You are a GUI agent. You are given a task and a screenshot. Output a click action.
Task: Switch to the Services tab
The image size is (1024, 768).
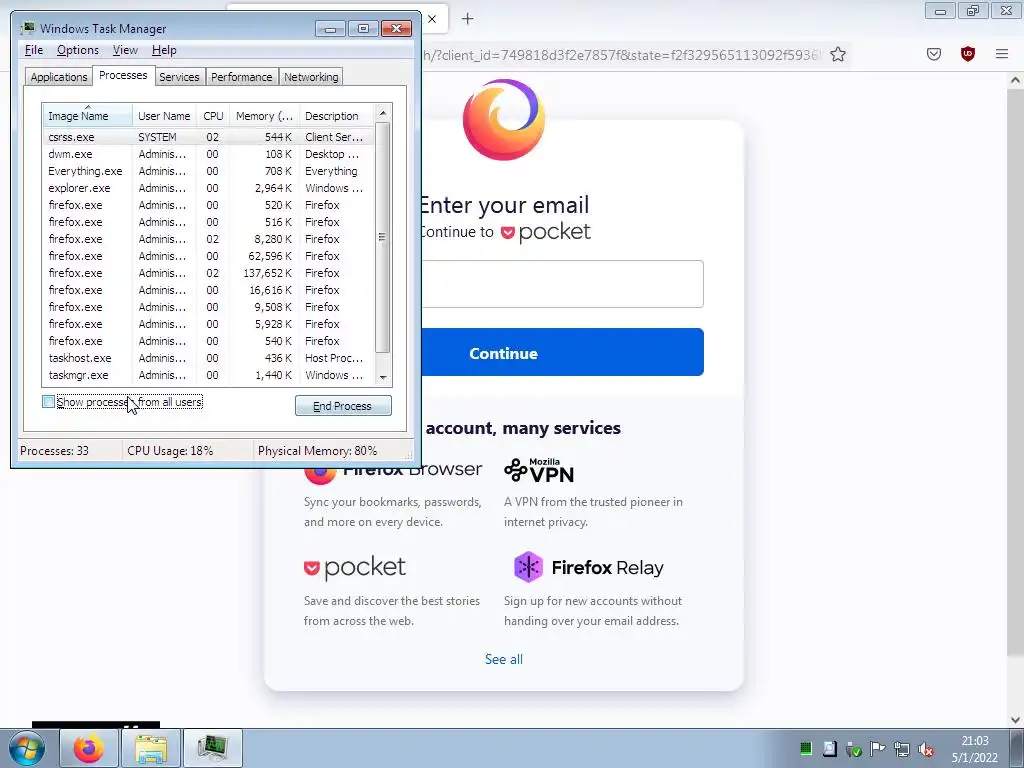coord(179,77)
